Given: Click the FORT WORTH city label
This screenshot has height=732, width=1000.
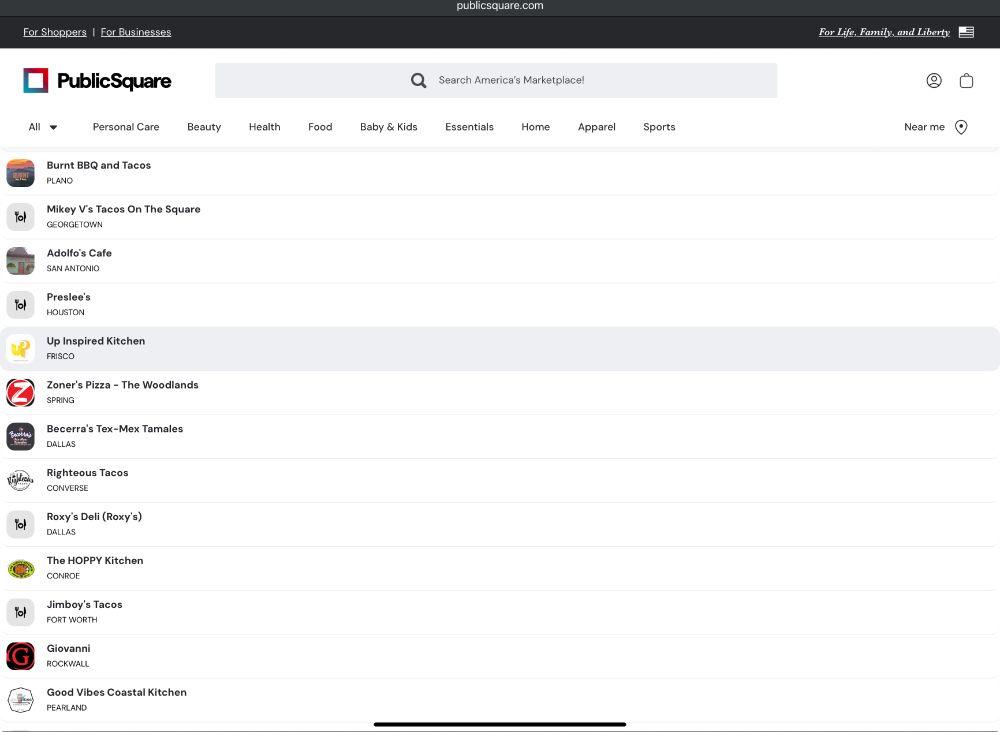Looking at the screenshot, I should pos(72,620).
